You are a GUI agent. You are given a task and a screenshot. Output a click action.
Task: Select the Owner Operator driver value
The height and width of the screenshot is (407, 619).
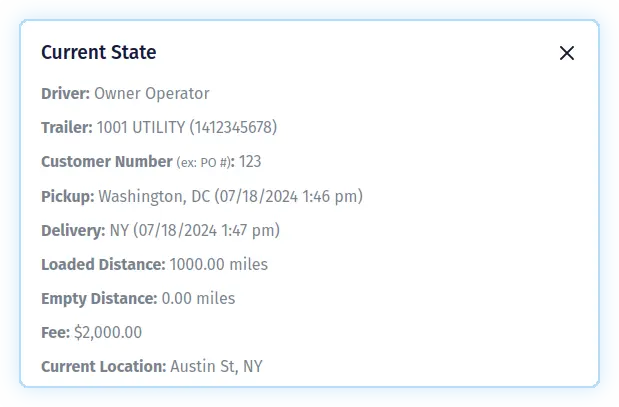pyautogui.click(x=152, y=94)
